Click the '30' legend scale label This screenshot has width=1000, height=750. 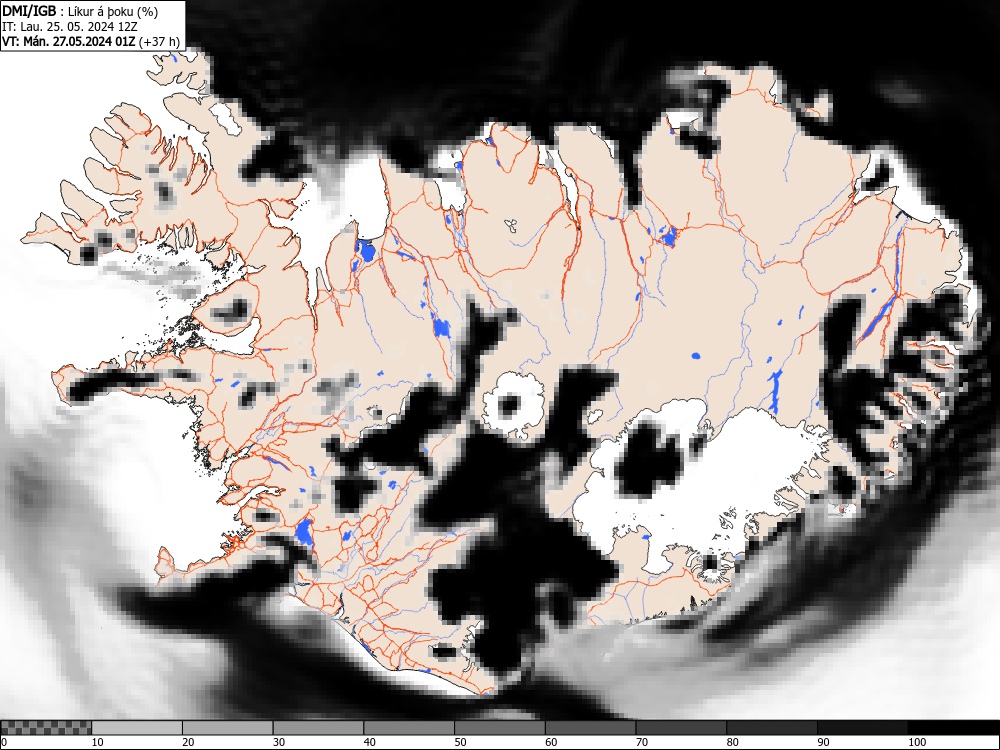tap(279, 742)
